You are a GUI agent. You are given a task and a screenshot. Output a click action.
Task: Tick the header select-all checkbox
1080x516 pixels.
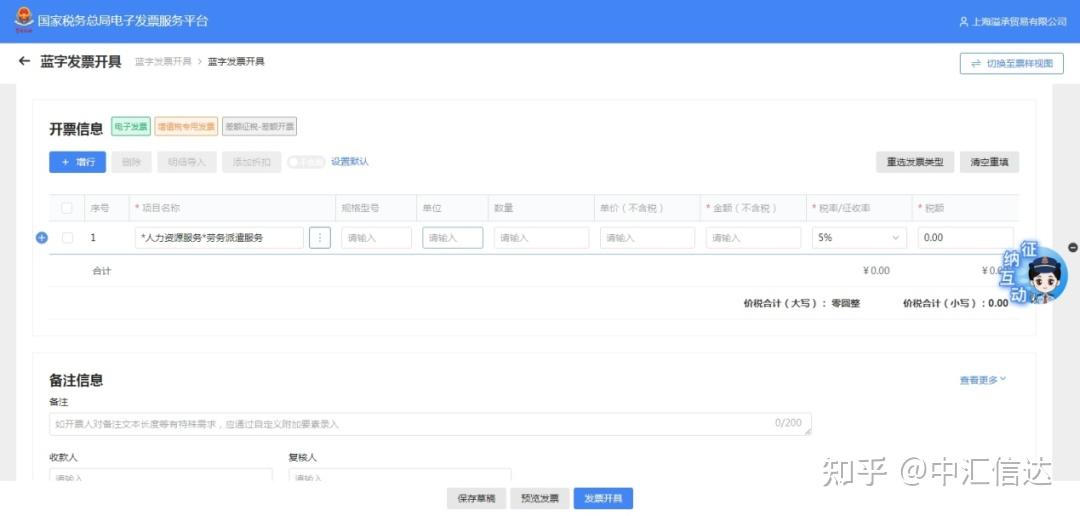[x=68, y=208]
